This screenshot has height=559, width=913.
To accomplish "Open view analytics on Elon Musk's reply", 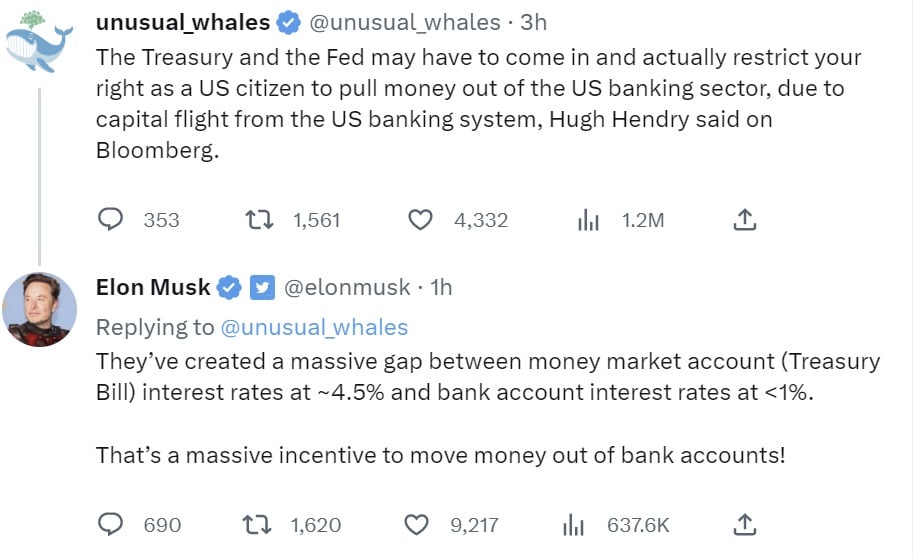I will [x=574, y=524].
